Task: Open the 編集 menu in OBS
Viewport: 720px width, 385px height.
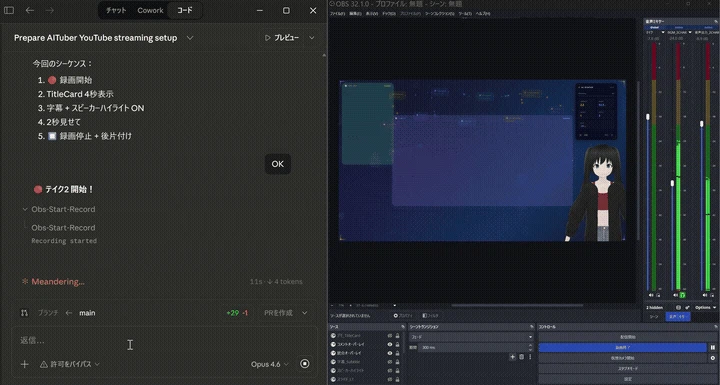Action: pos(356,14)
